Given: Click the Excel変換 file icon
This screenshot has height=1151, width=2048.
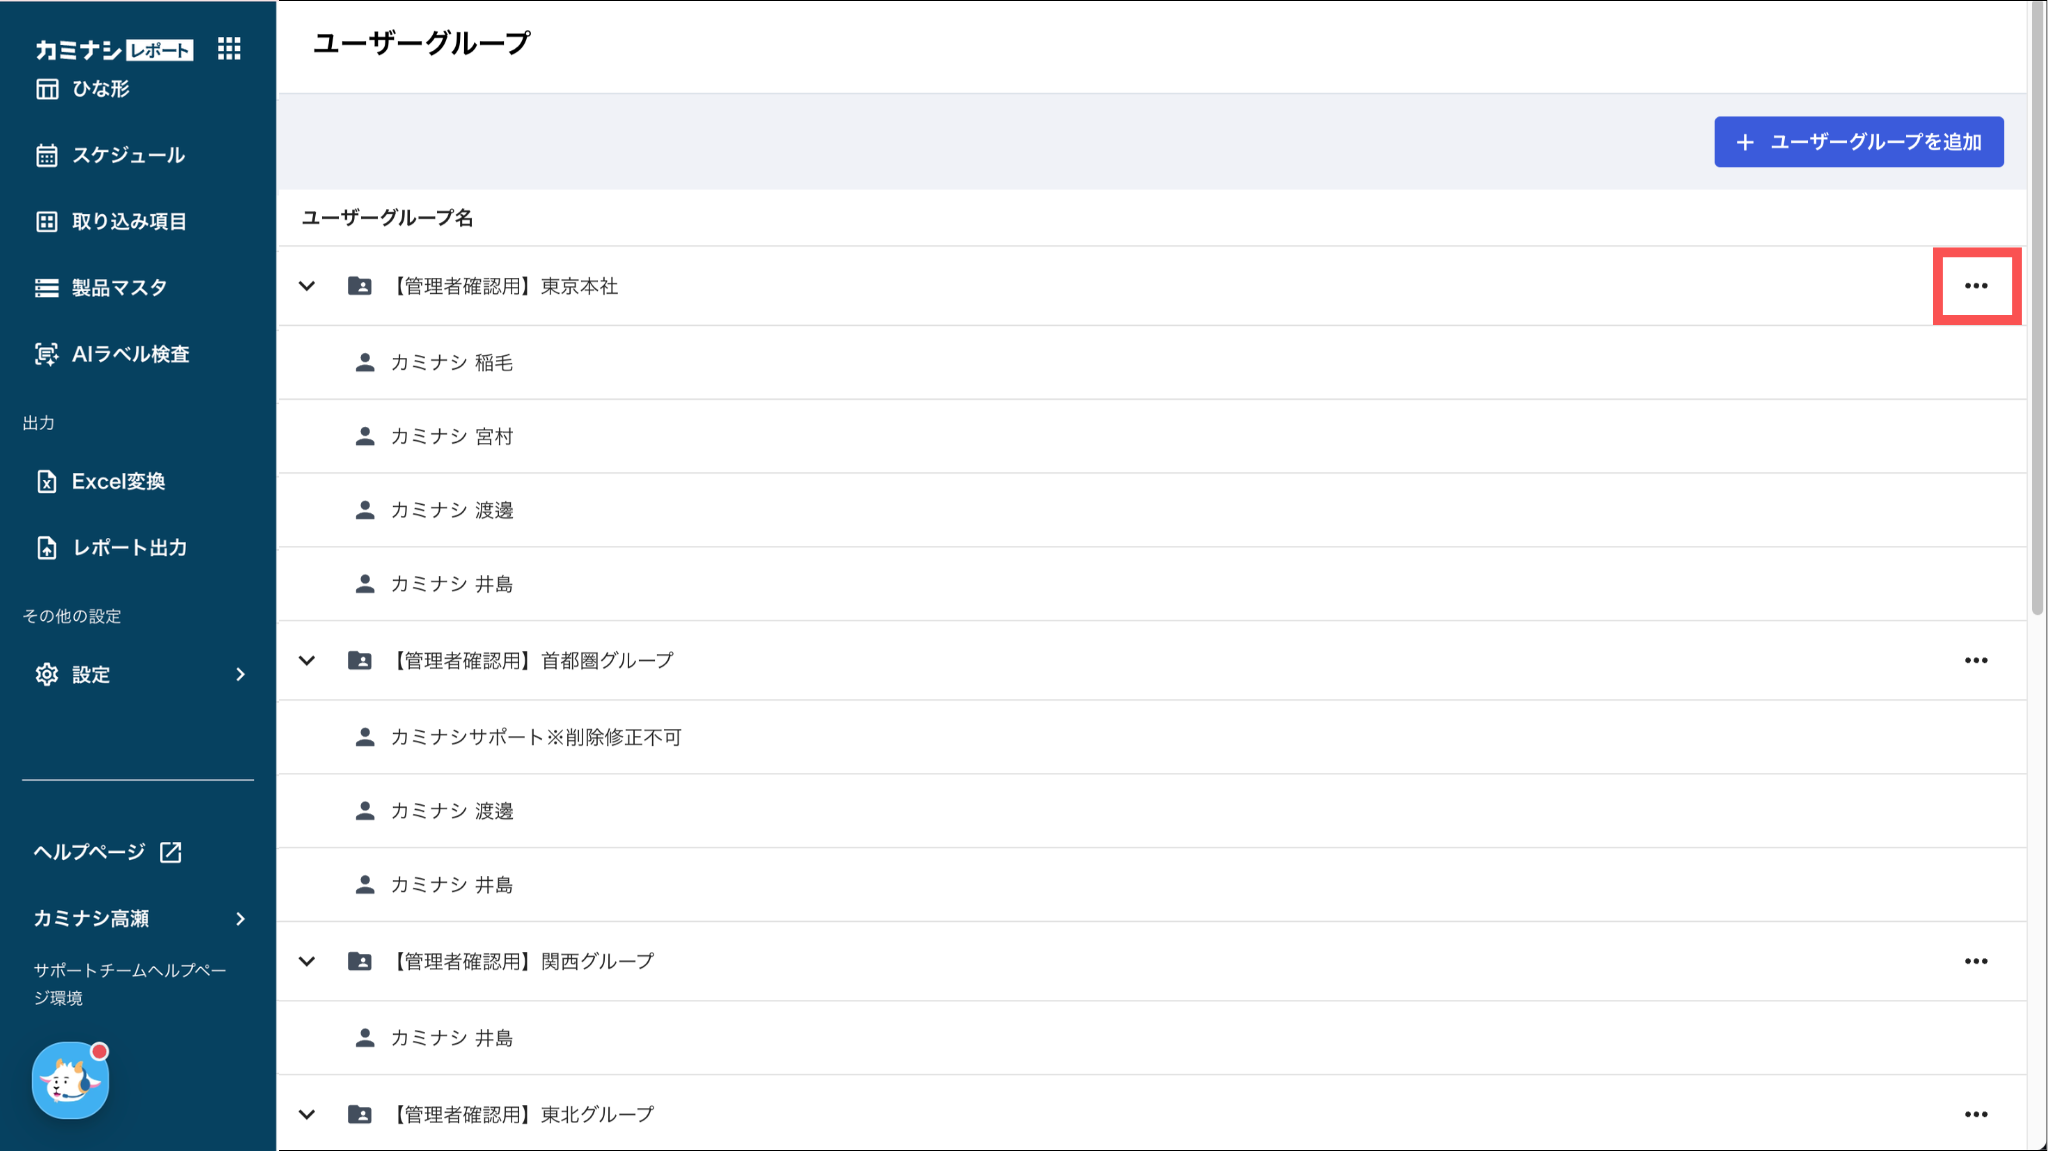Looking at the screenshot, I should tap(46, 481).
